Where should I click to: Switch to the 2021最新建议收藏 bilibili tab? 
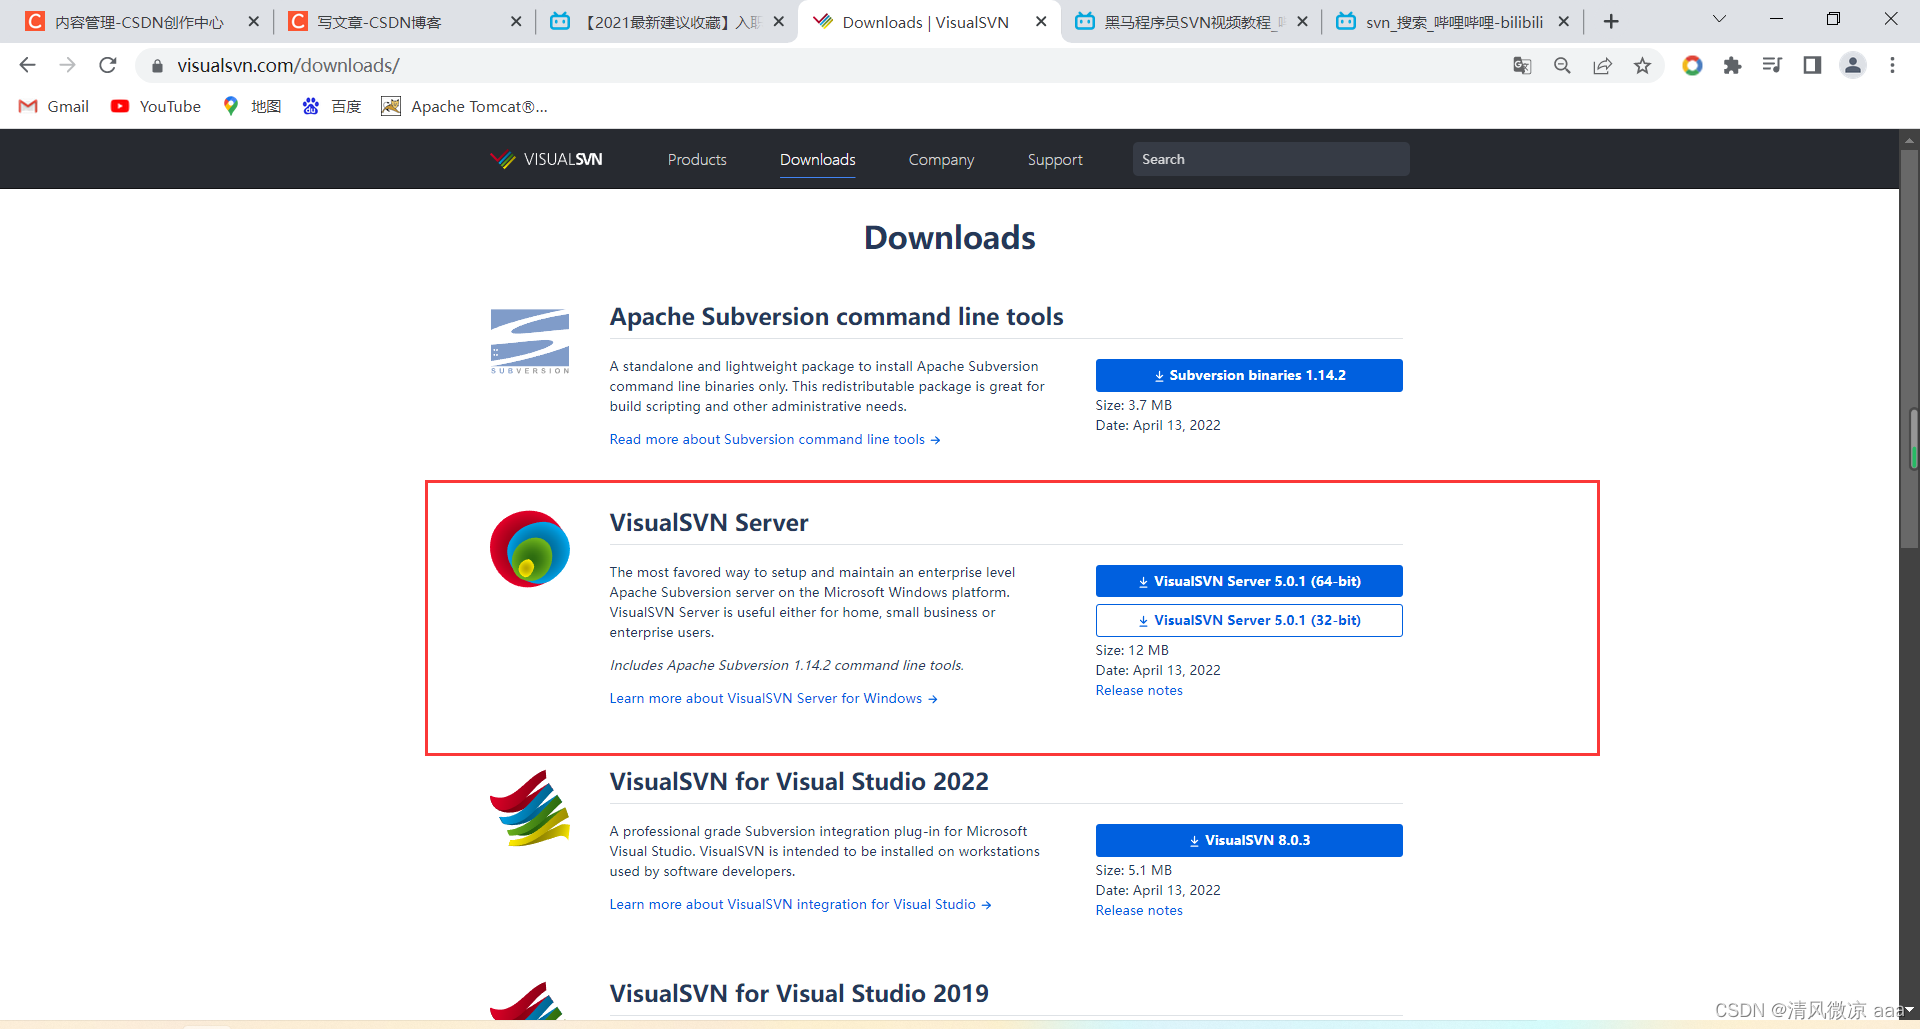point(666,21)
